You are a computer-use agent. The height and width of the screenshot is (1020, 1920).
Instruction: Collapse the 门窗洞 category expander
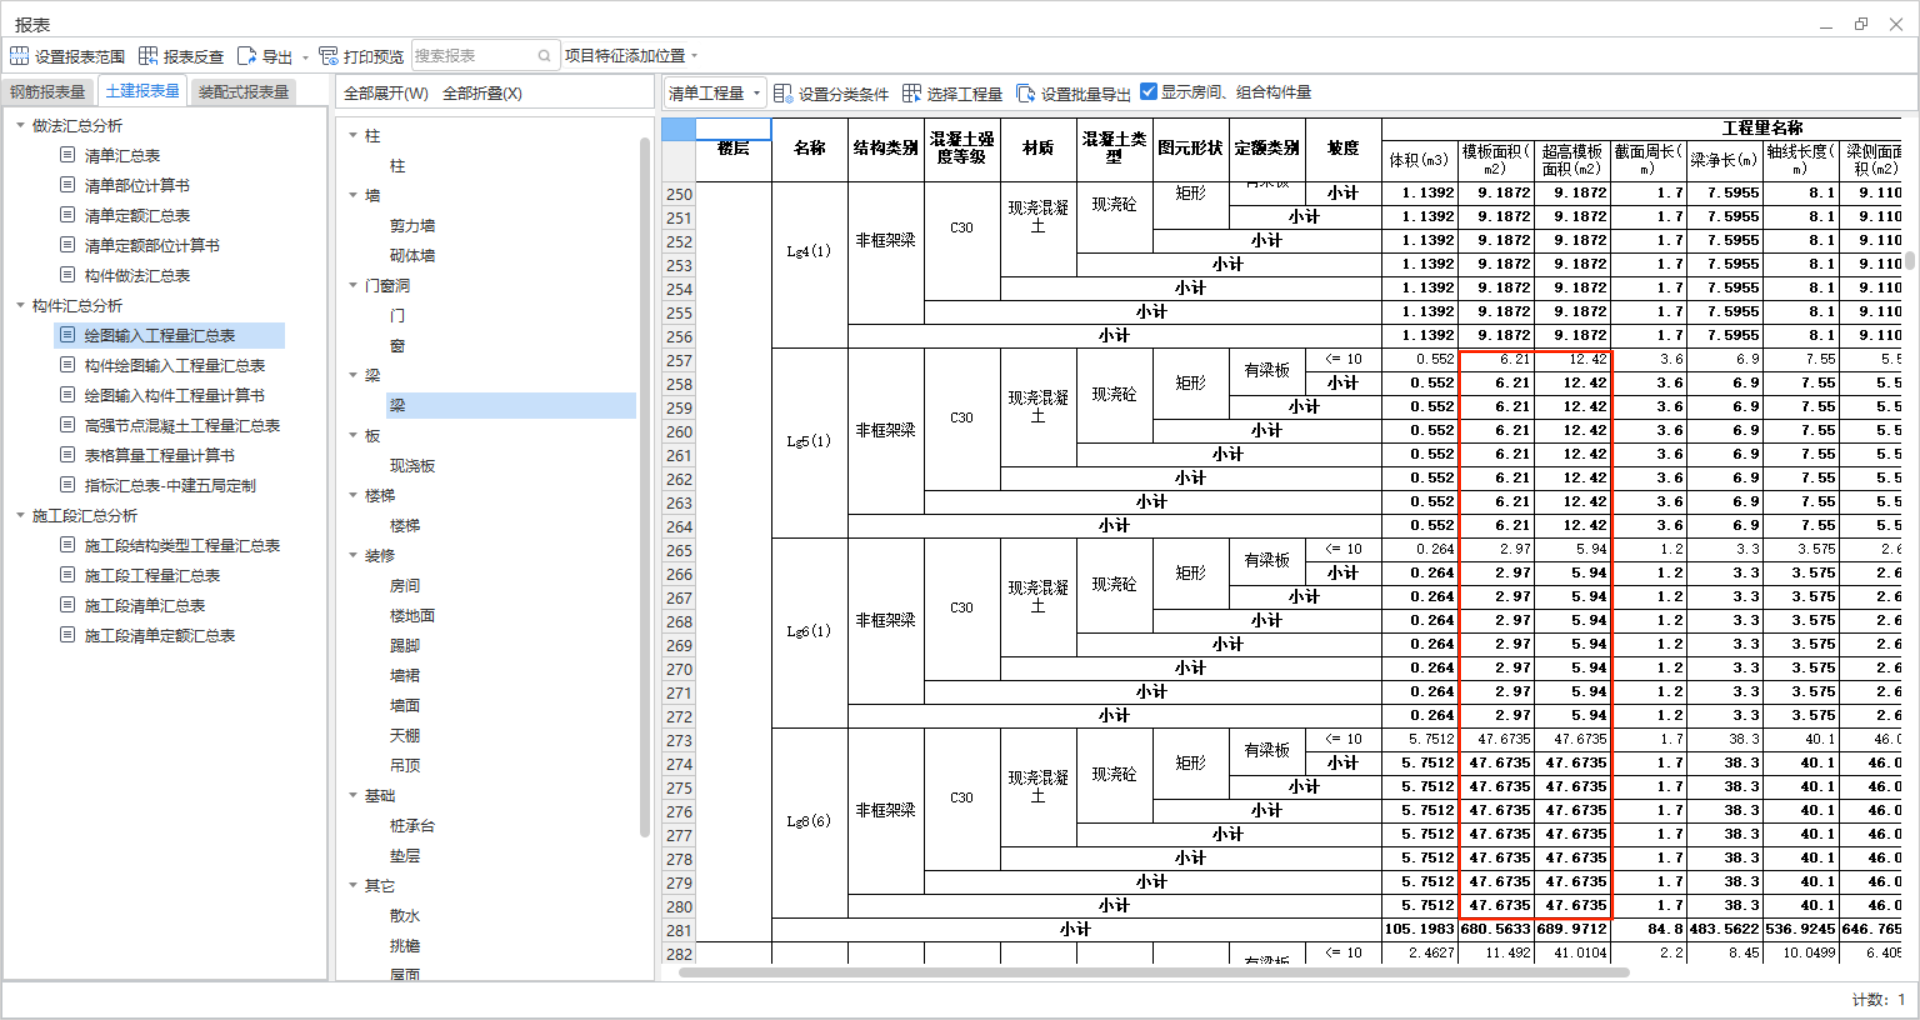click(353, 285)
